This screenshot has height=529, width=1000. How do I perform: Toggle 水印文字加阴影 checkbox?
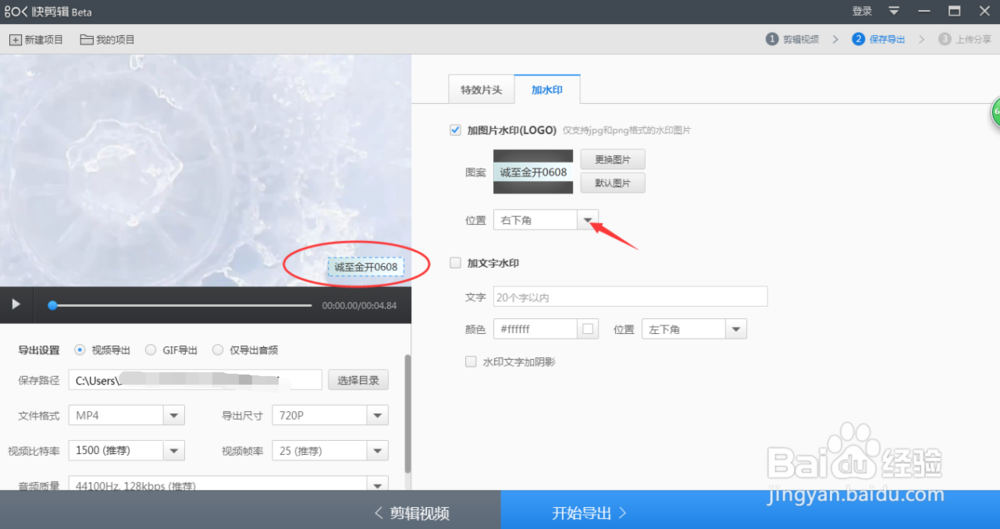coord(471,362)
